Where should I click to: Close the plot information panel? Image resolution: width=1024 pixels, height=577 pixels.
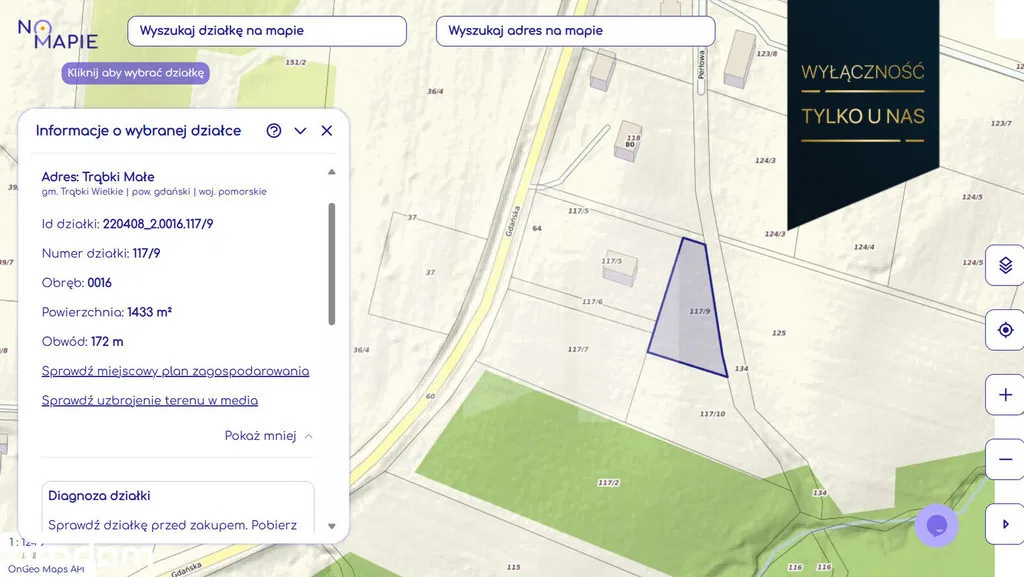[326, 131]
